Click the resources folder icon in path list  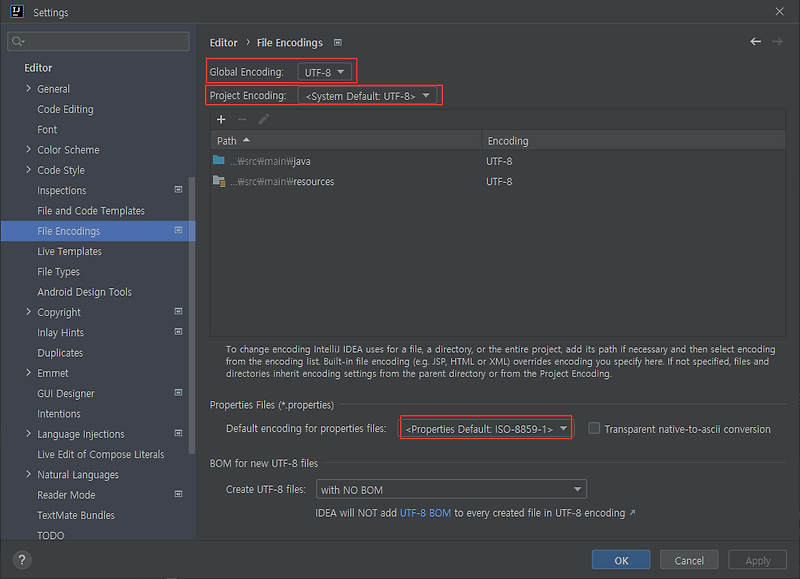[222, 181]
